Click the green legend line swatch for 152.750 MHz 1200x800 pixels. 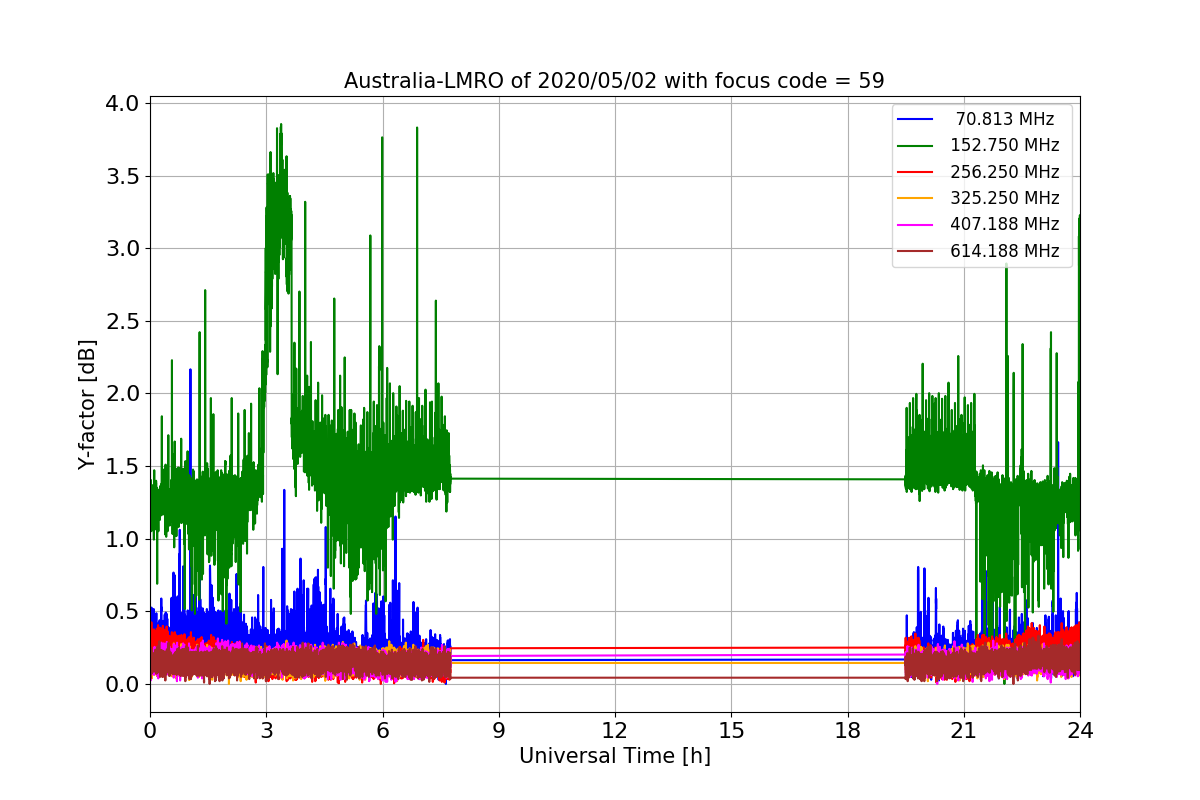(916, 146)
